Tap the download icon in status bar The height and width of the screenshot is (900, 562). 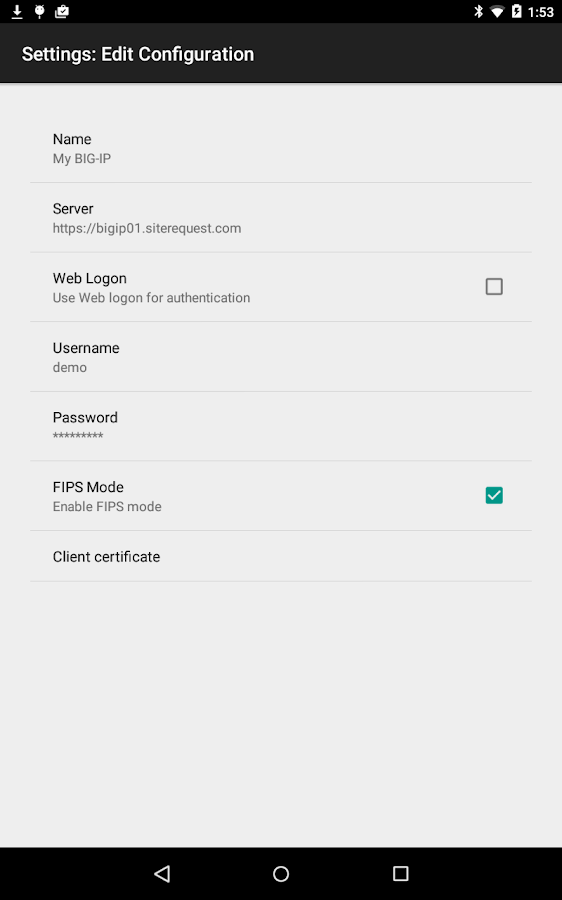pyautogui.click(x=17, y=11)
